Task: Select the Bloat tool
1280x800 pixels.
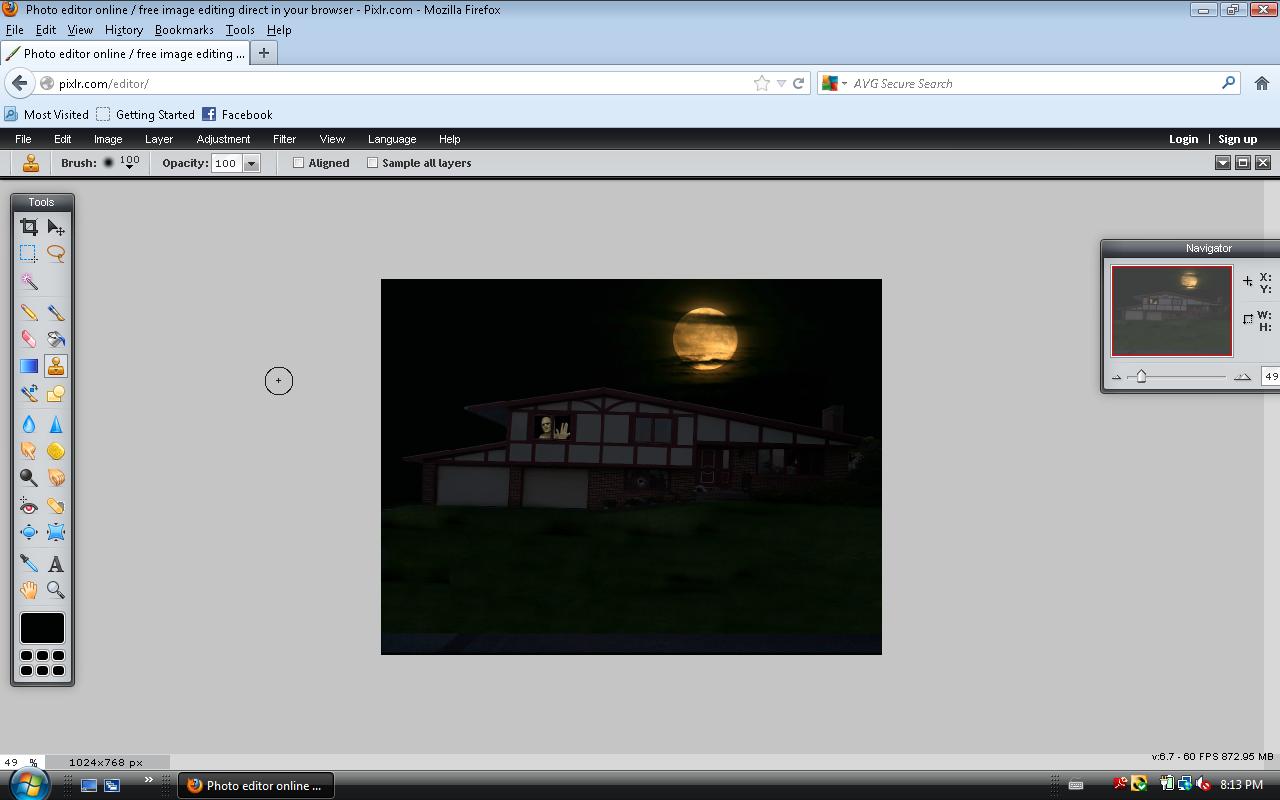Action: click(x=29, y=533)
